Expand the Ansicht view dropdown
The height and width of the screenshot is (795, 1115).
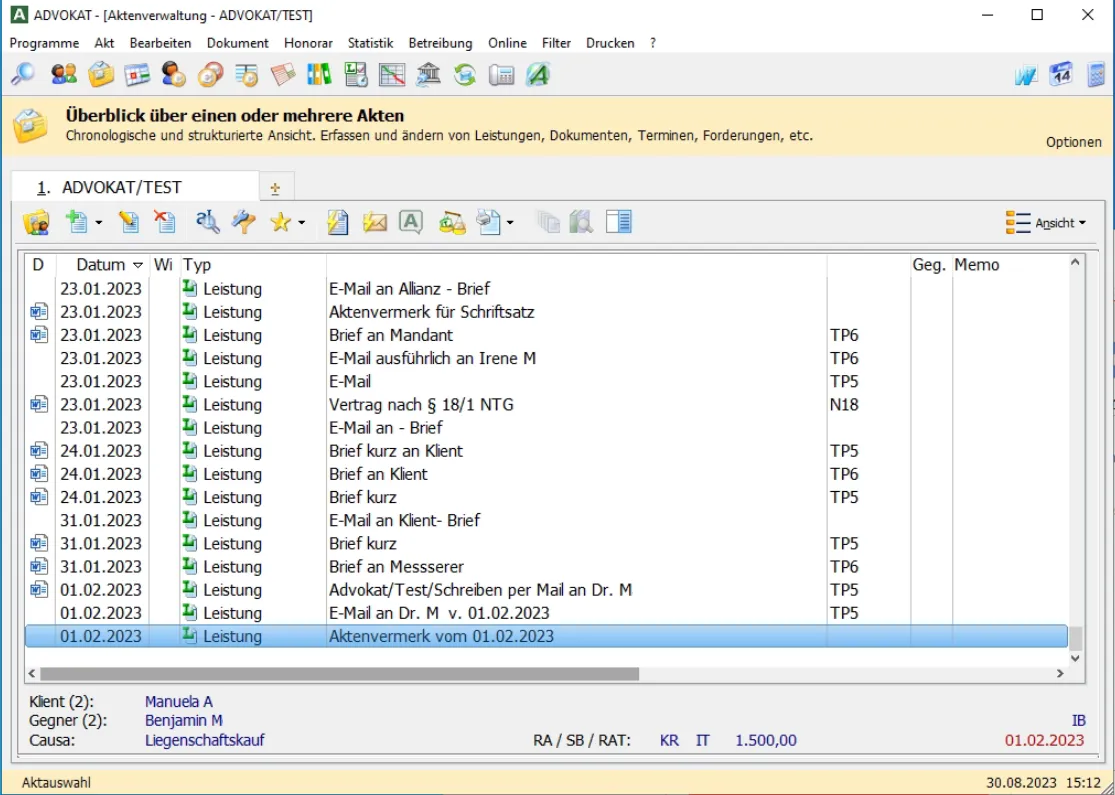[x=1046, y=223]
